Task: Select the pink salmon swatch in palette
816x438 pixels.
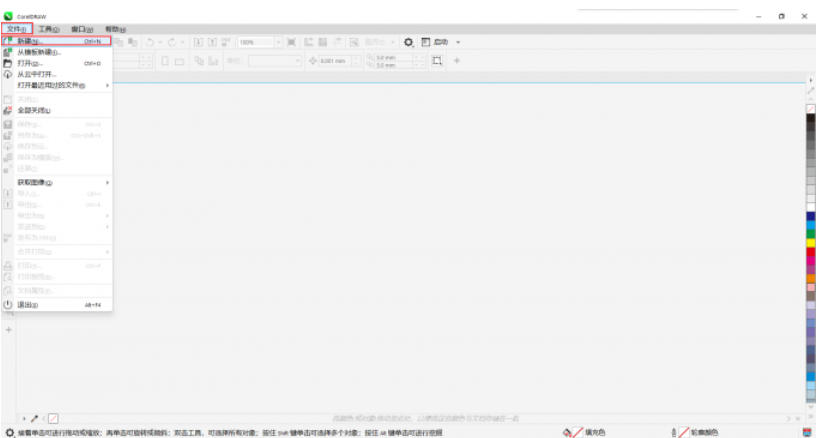Action: [x=811, y=288]
